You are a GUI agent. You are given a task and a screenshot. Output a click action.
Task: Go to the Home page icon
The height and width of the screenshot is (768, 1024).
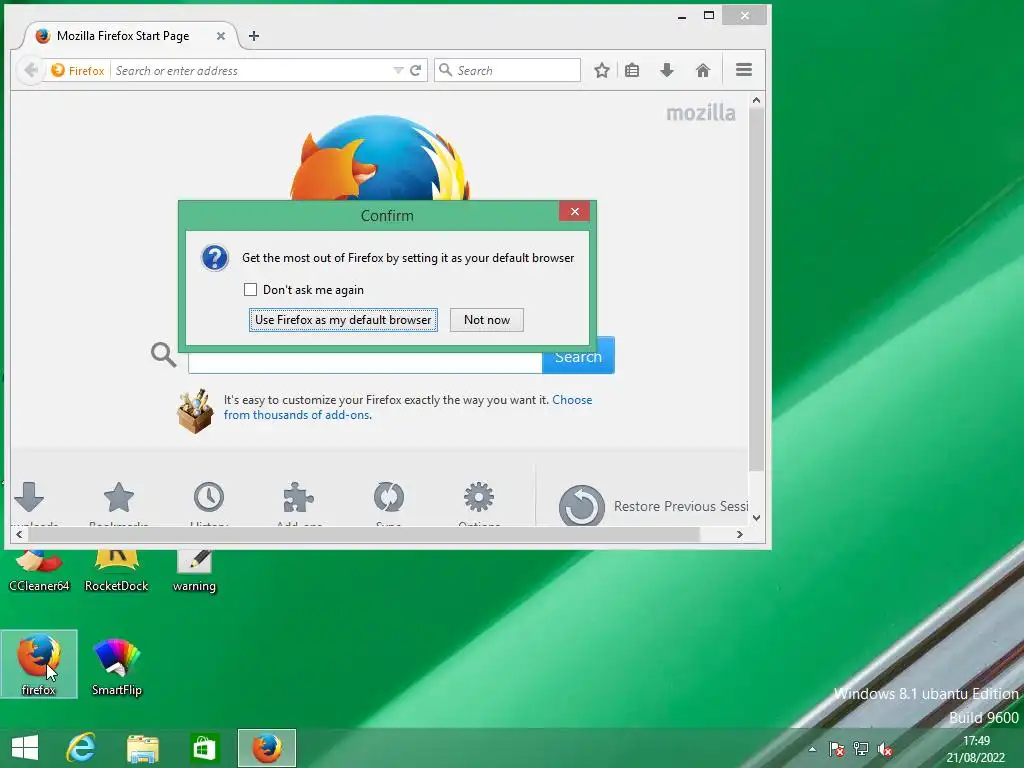coord(703,71)
